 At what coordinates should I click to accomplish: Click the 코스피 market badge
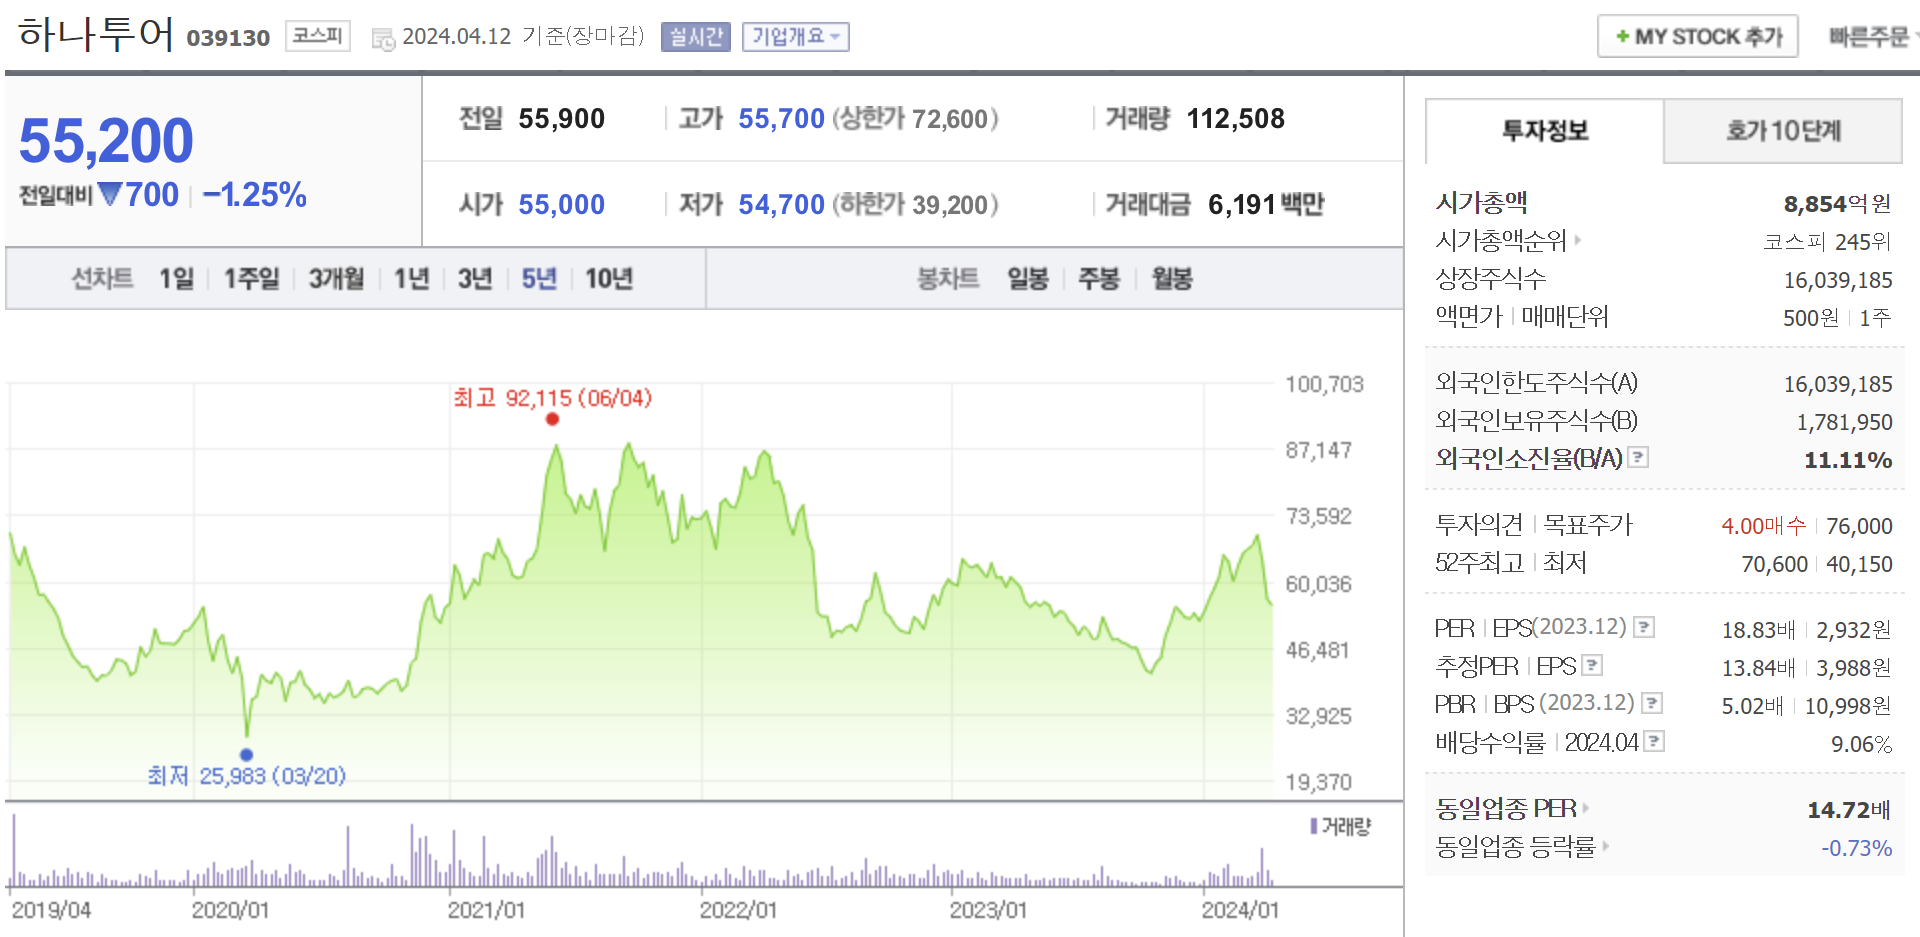317,36
